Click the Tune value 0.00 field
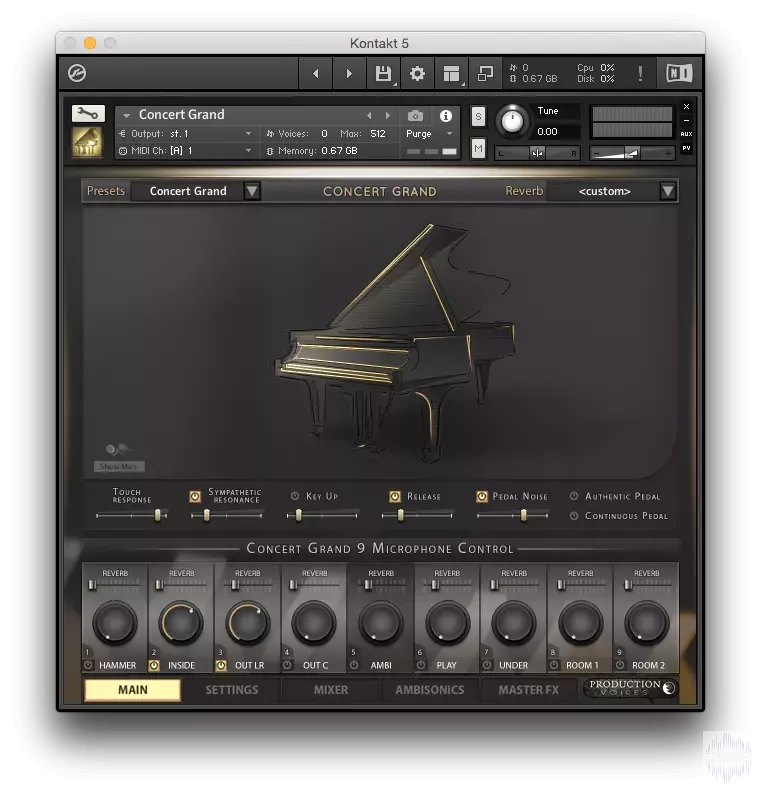This screenshot has height=792, width=761. [547, 132]
